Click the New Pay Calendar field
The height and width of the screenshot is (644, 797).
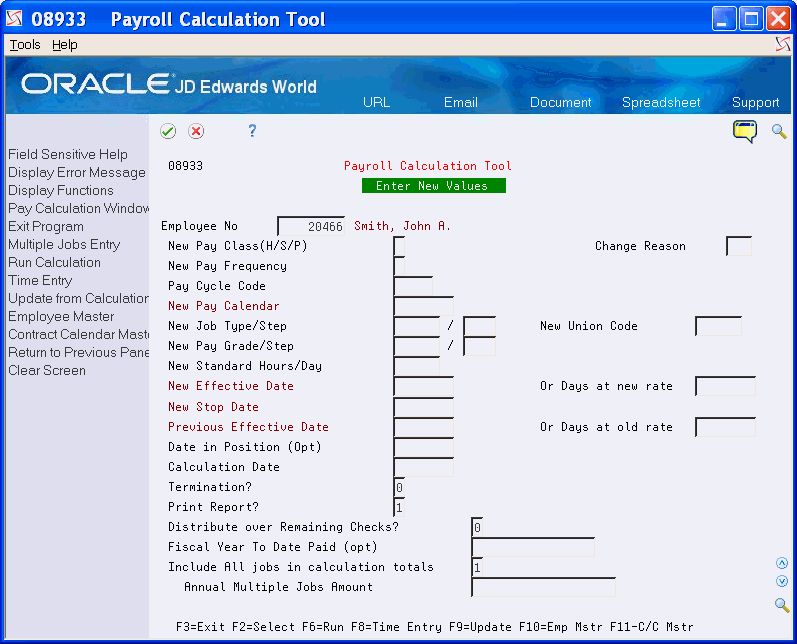[x=423, y=306]
